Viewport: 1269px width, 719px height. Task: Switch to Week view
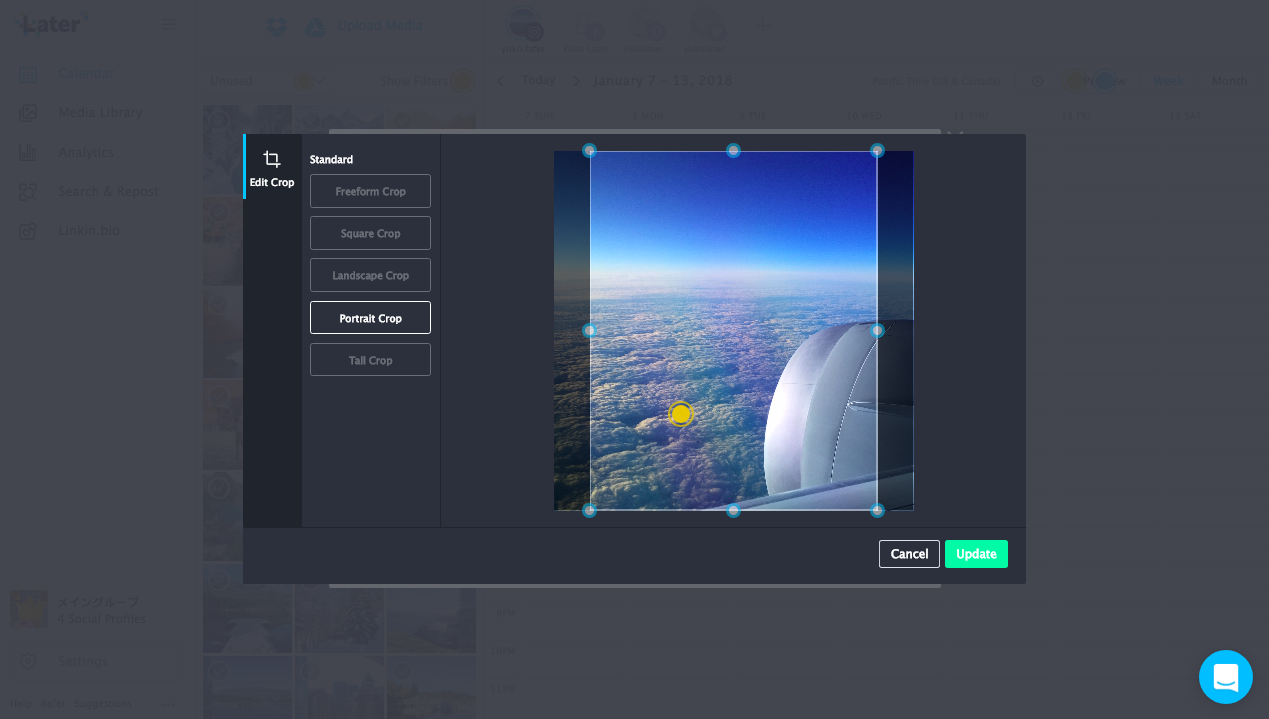tap(1169, 81)
